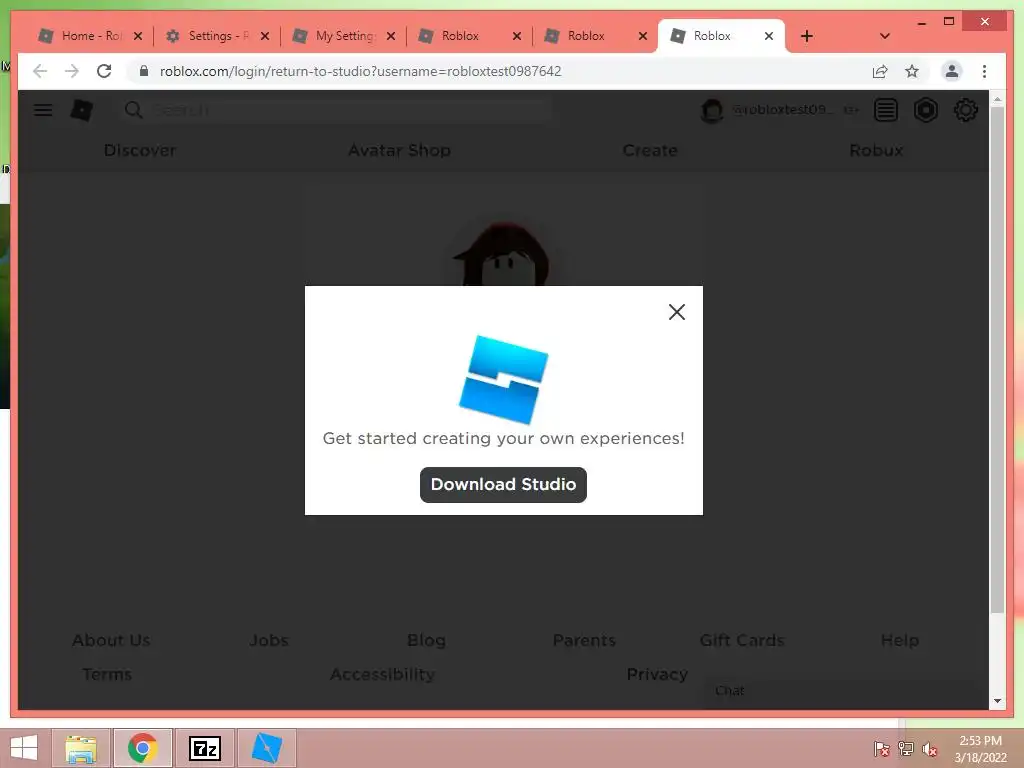The width and height of the screenshot is (1024, 768).
Task: Open 7-Zip from the taskbar
Action: [204, 748]
